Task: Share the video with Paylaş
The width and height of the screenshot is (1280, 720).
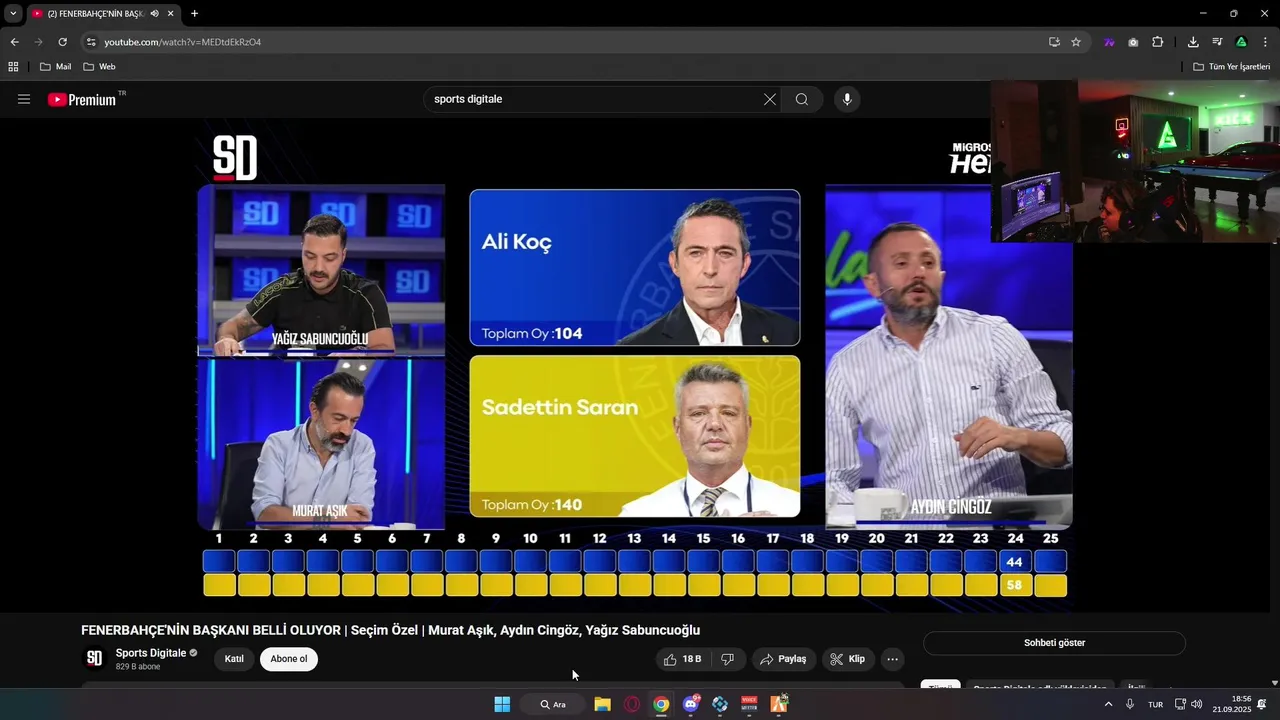Action: 783,659
